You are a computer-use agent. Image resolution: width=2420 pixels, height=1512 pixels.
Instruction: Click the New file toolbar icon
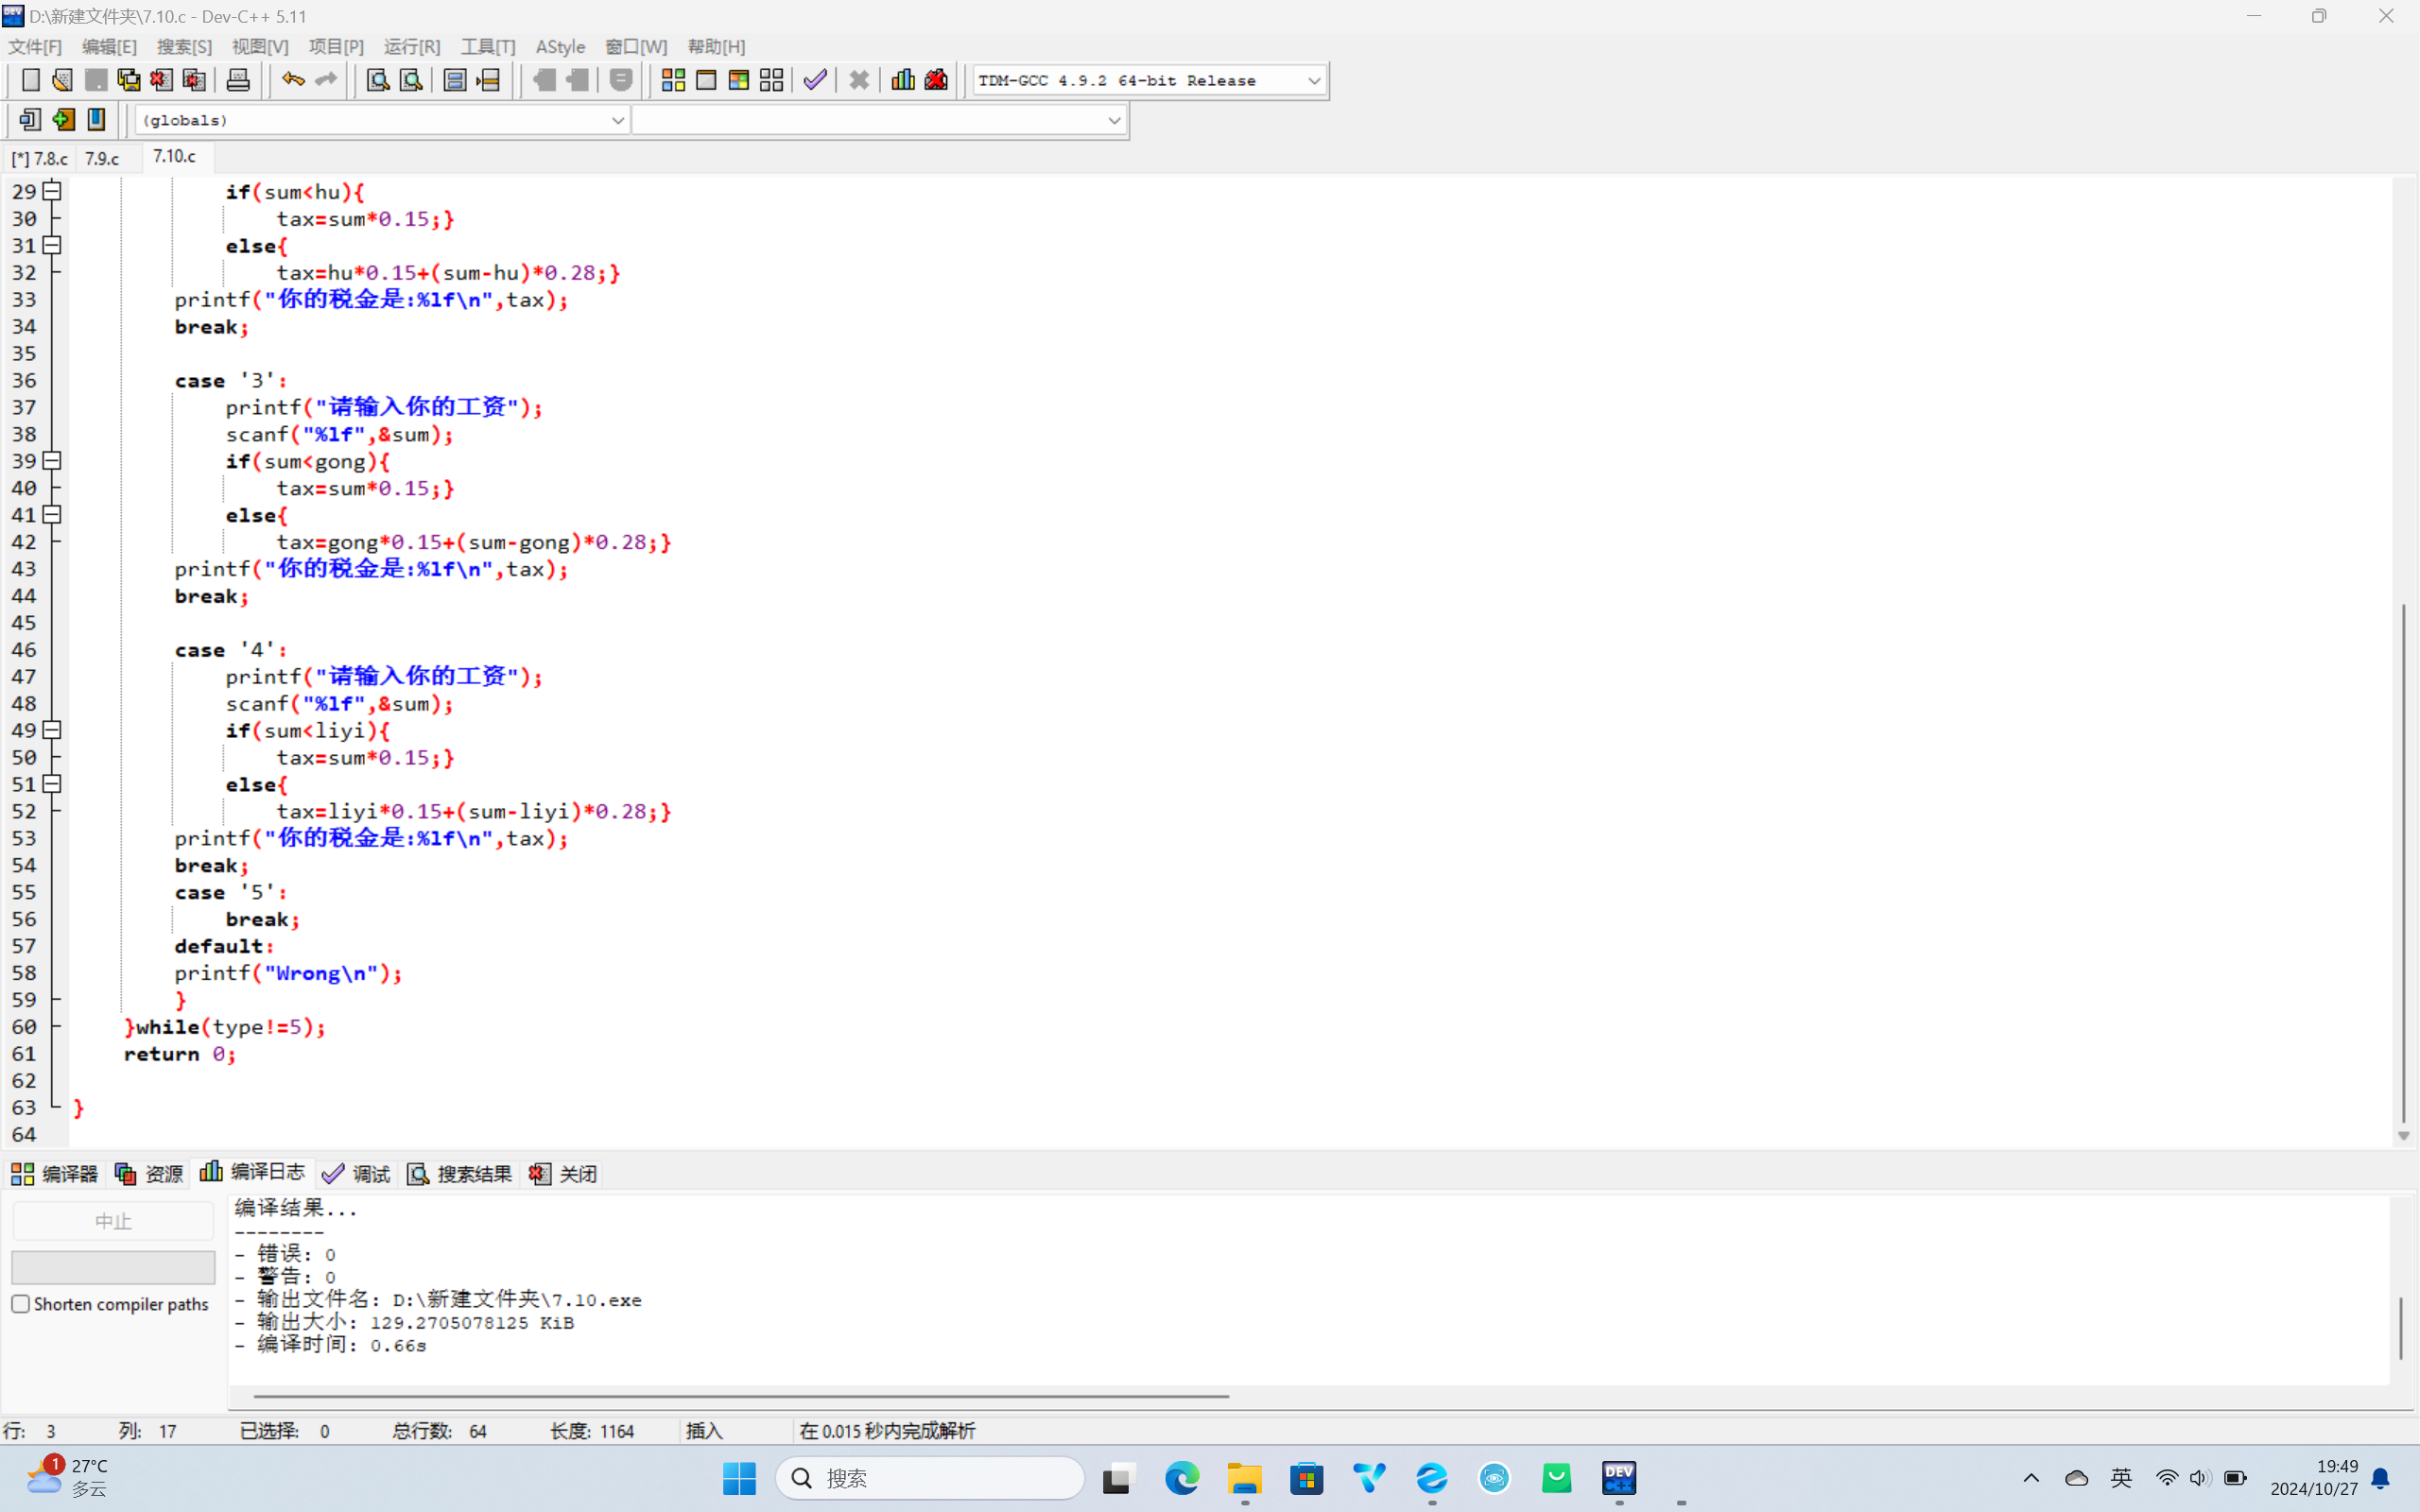click(x=30, y=80)
